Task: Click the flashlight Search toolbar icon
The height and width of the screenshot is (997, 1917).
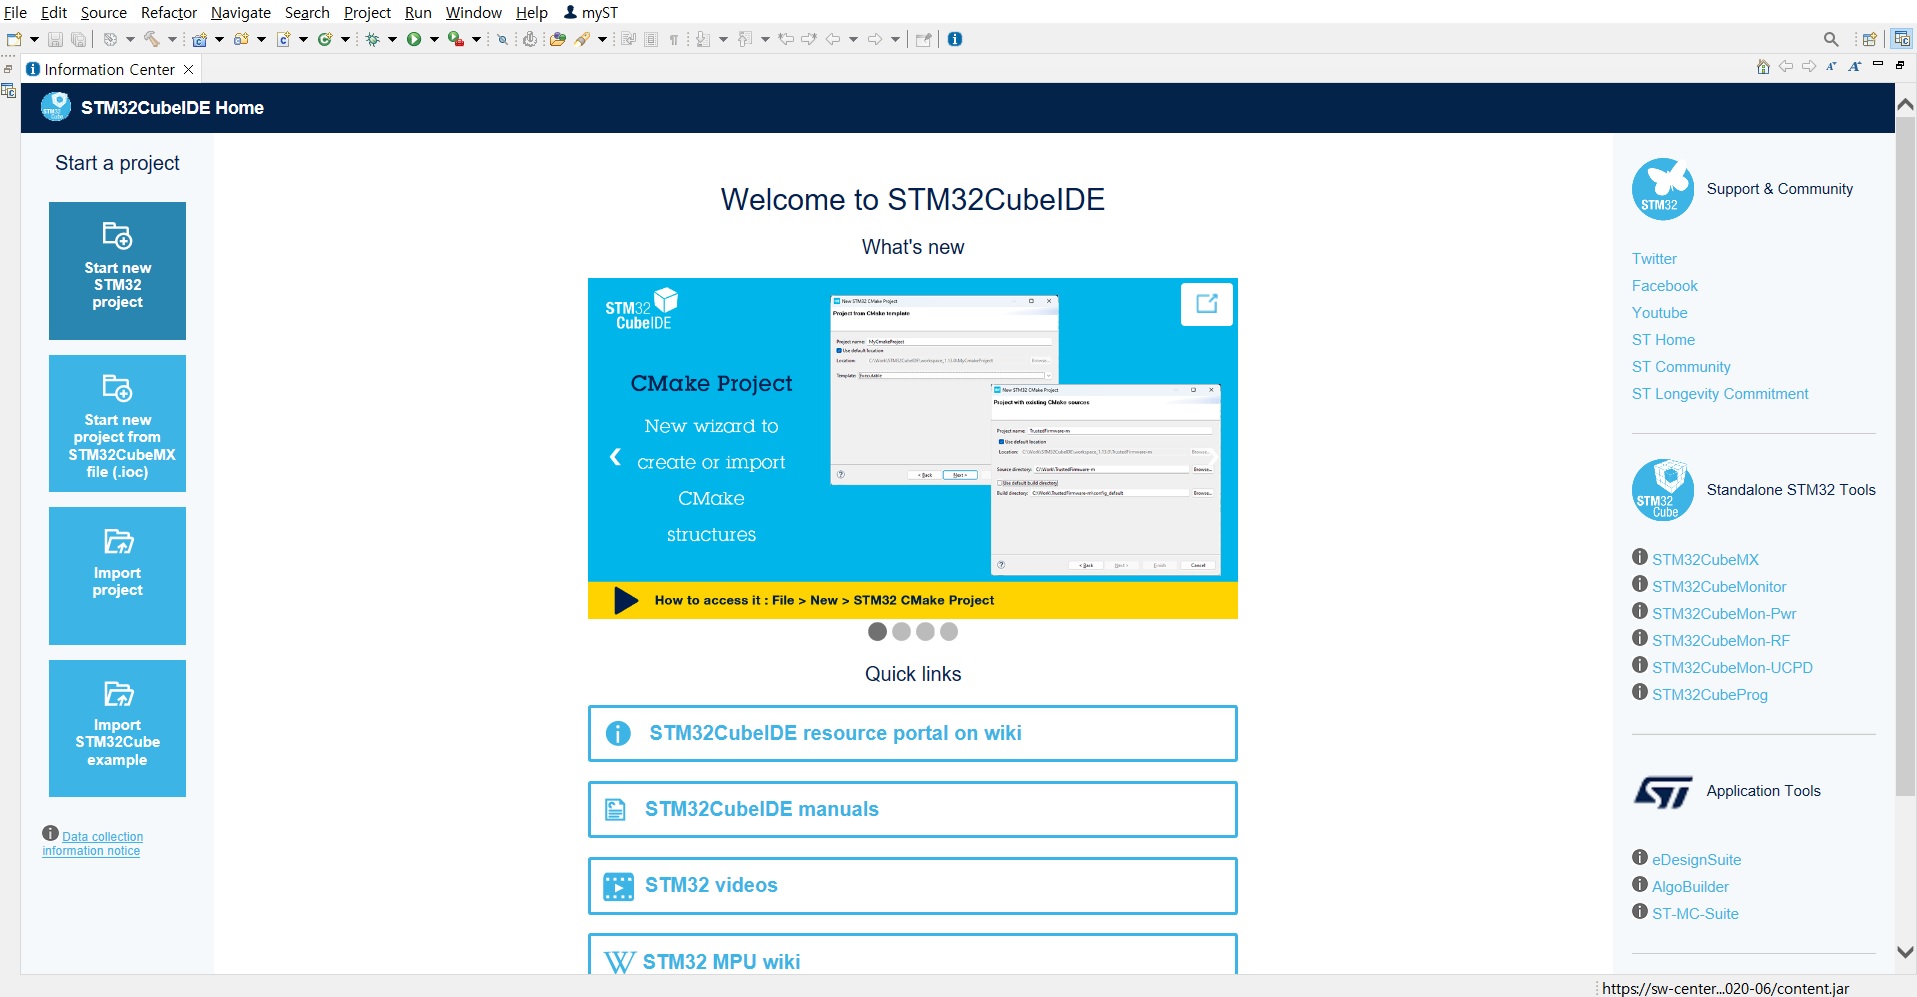Action: (x=581, y=39)
